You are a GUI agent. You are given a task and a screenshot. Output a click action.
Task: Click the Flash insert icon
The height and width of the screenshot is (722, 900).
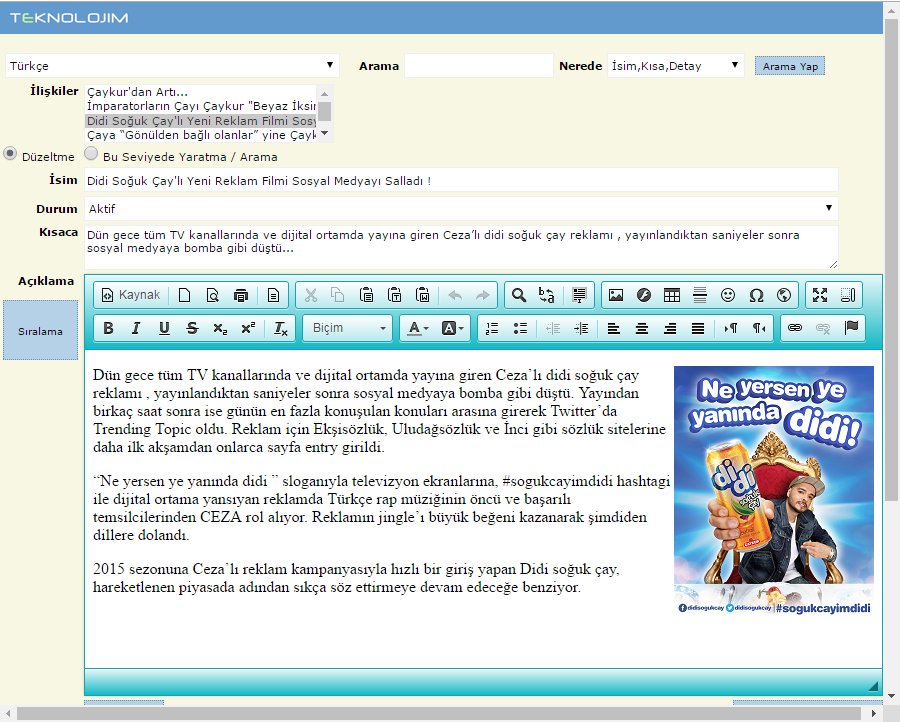point(644,295)
